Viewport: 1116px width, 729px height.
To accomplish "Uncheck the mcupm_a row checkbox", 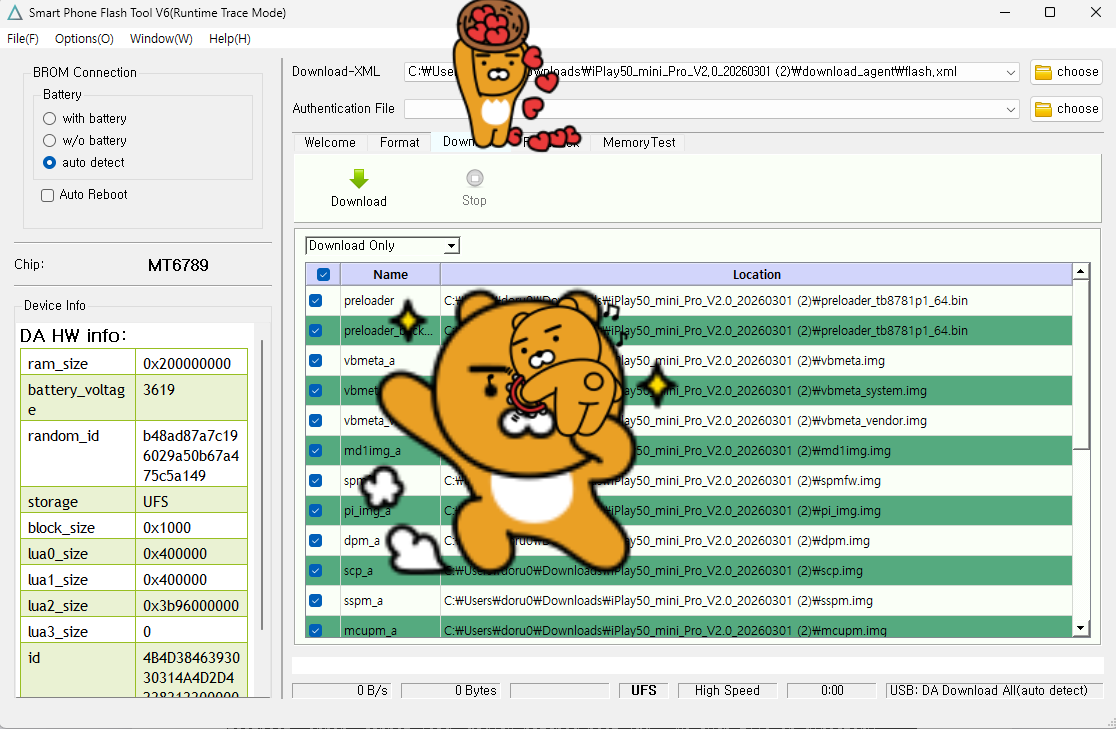I will (x=316, y=630).
